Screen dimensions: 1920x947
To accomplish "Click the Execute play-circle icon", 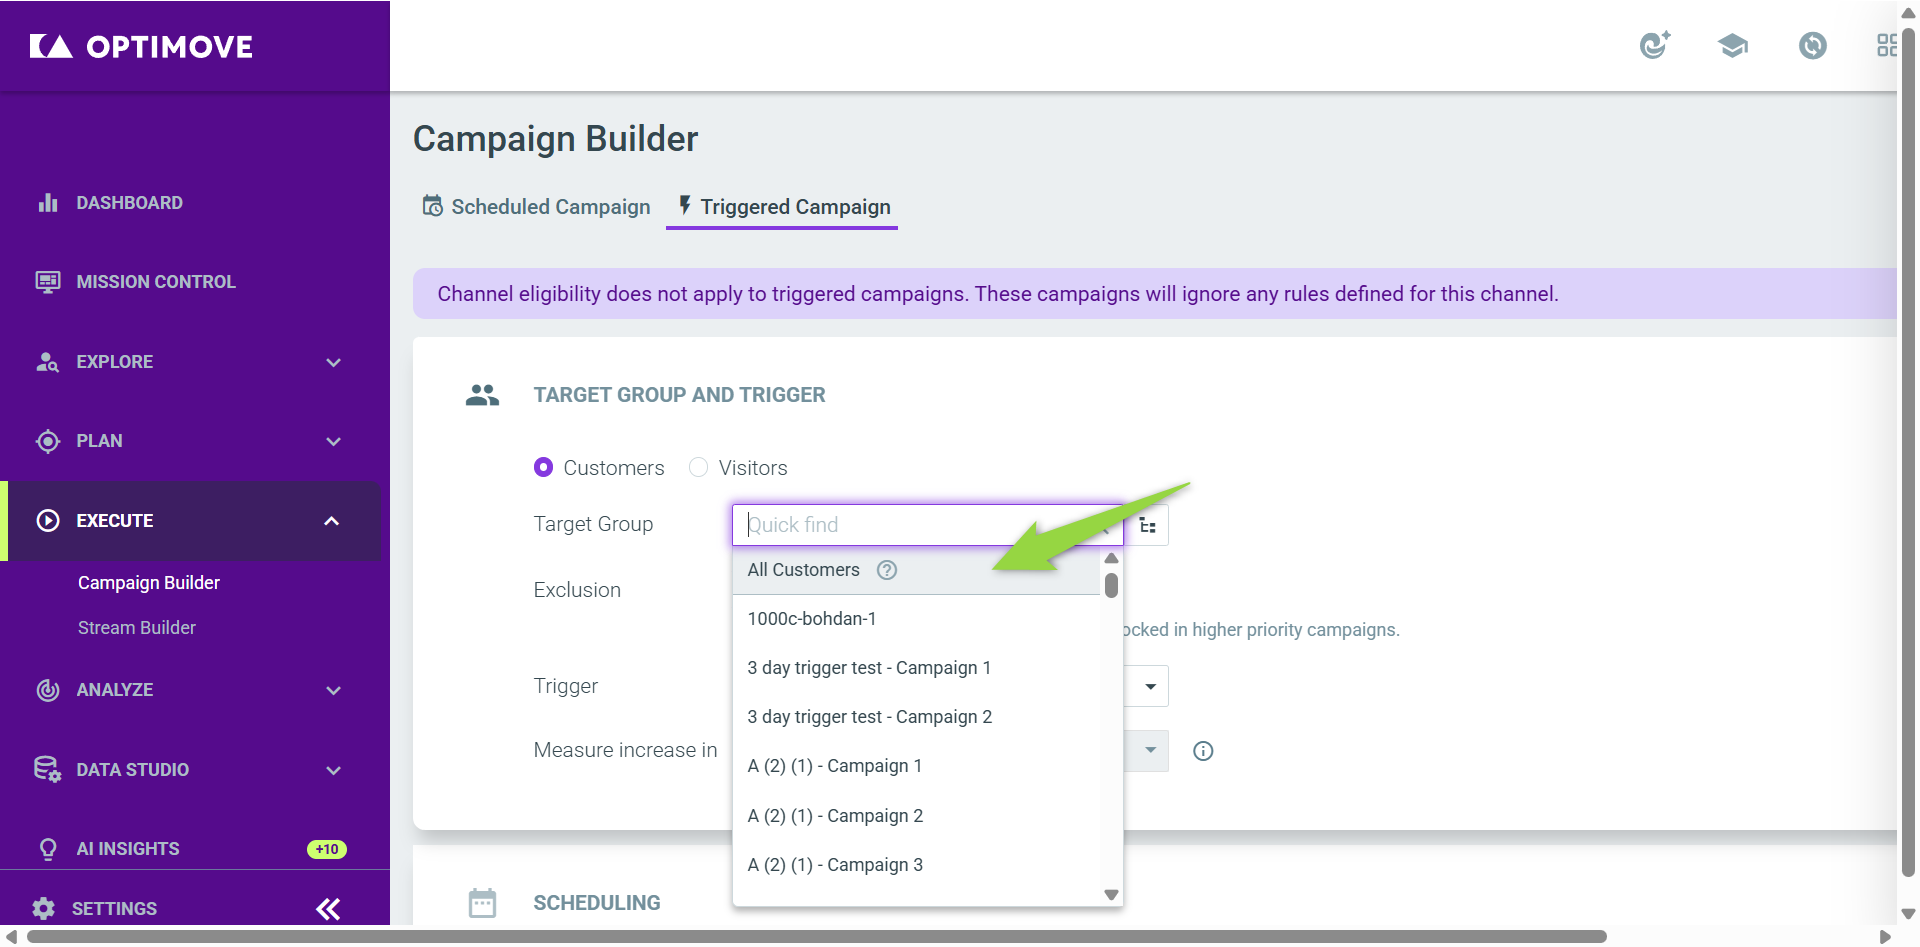I will [x=48, y=521].
